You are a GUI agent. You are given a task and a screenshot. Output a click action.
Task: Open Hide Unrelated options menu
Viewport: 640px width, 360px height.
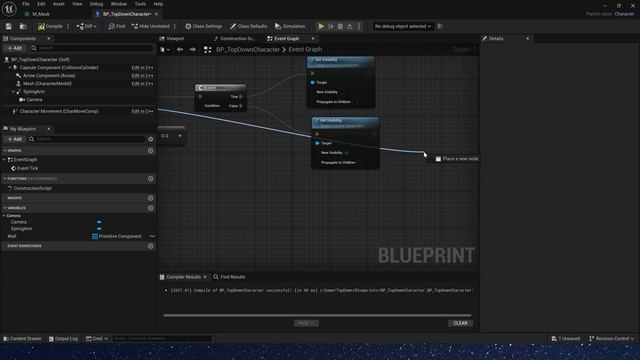175,26
